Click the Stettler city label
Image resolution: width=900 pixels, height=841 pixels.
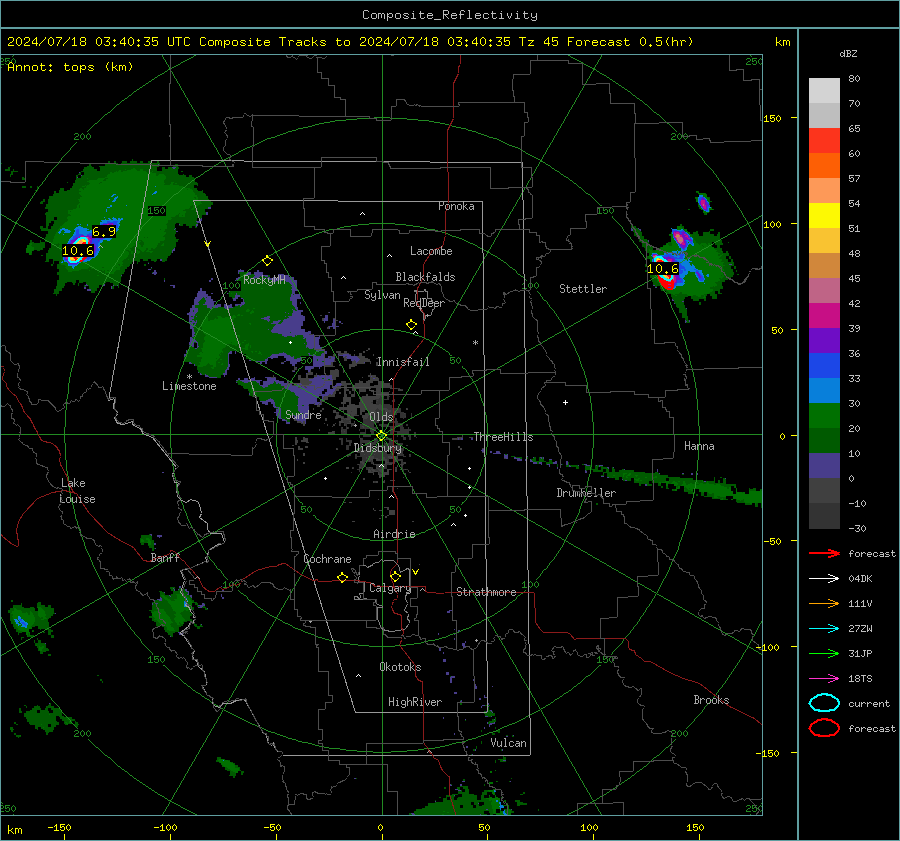click(x=583, y=289)
